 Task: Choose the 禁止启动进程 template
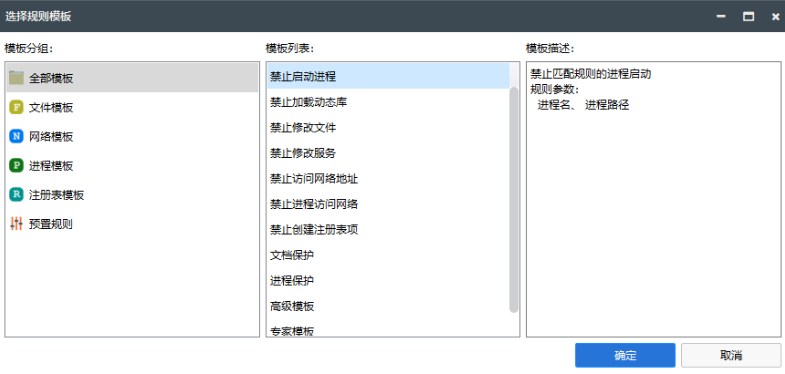pyautogui.click(x=388, y=77)
